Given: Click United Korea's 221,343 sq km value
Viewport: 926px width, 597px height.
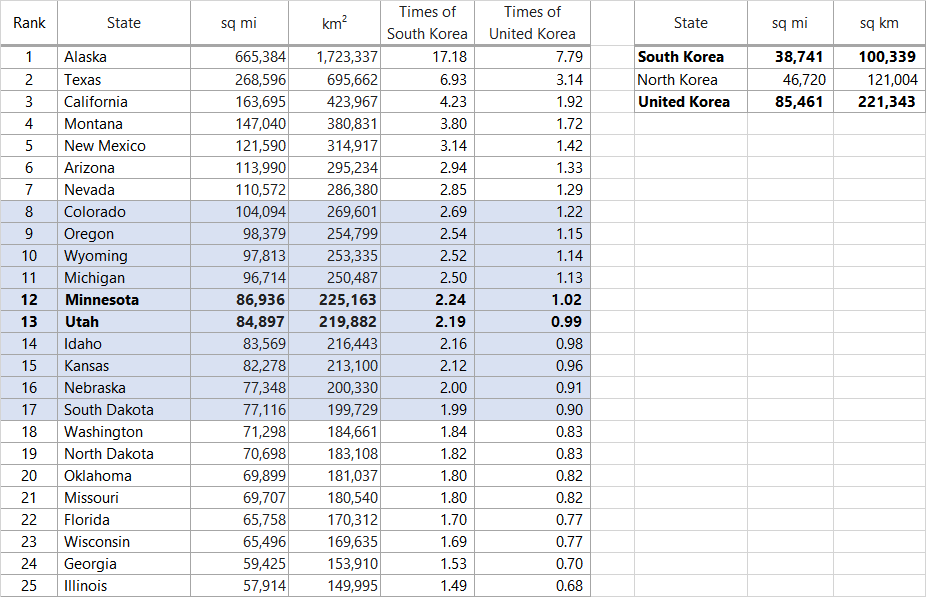Looking at the screenshot, I should (x=879, y=102).
